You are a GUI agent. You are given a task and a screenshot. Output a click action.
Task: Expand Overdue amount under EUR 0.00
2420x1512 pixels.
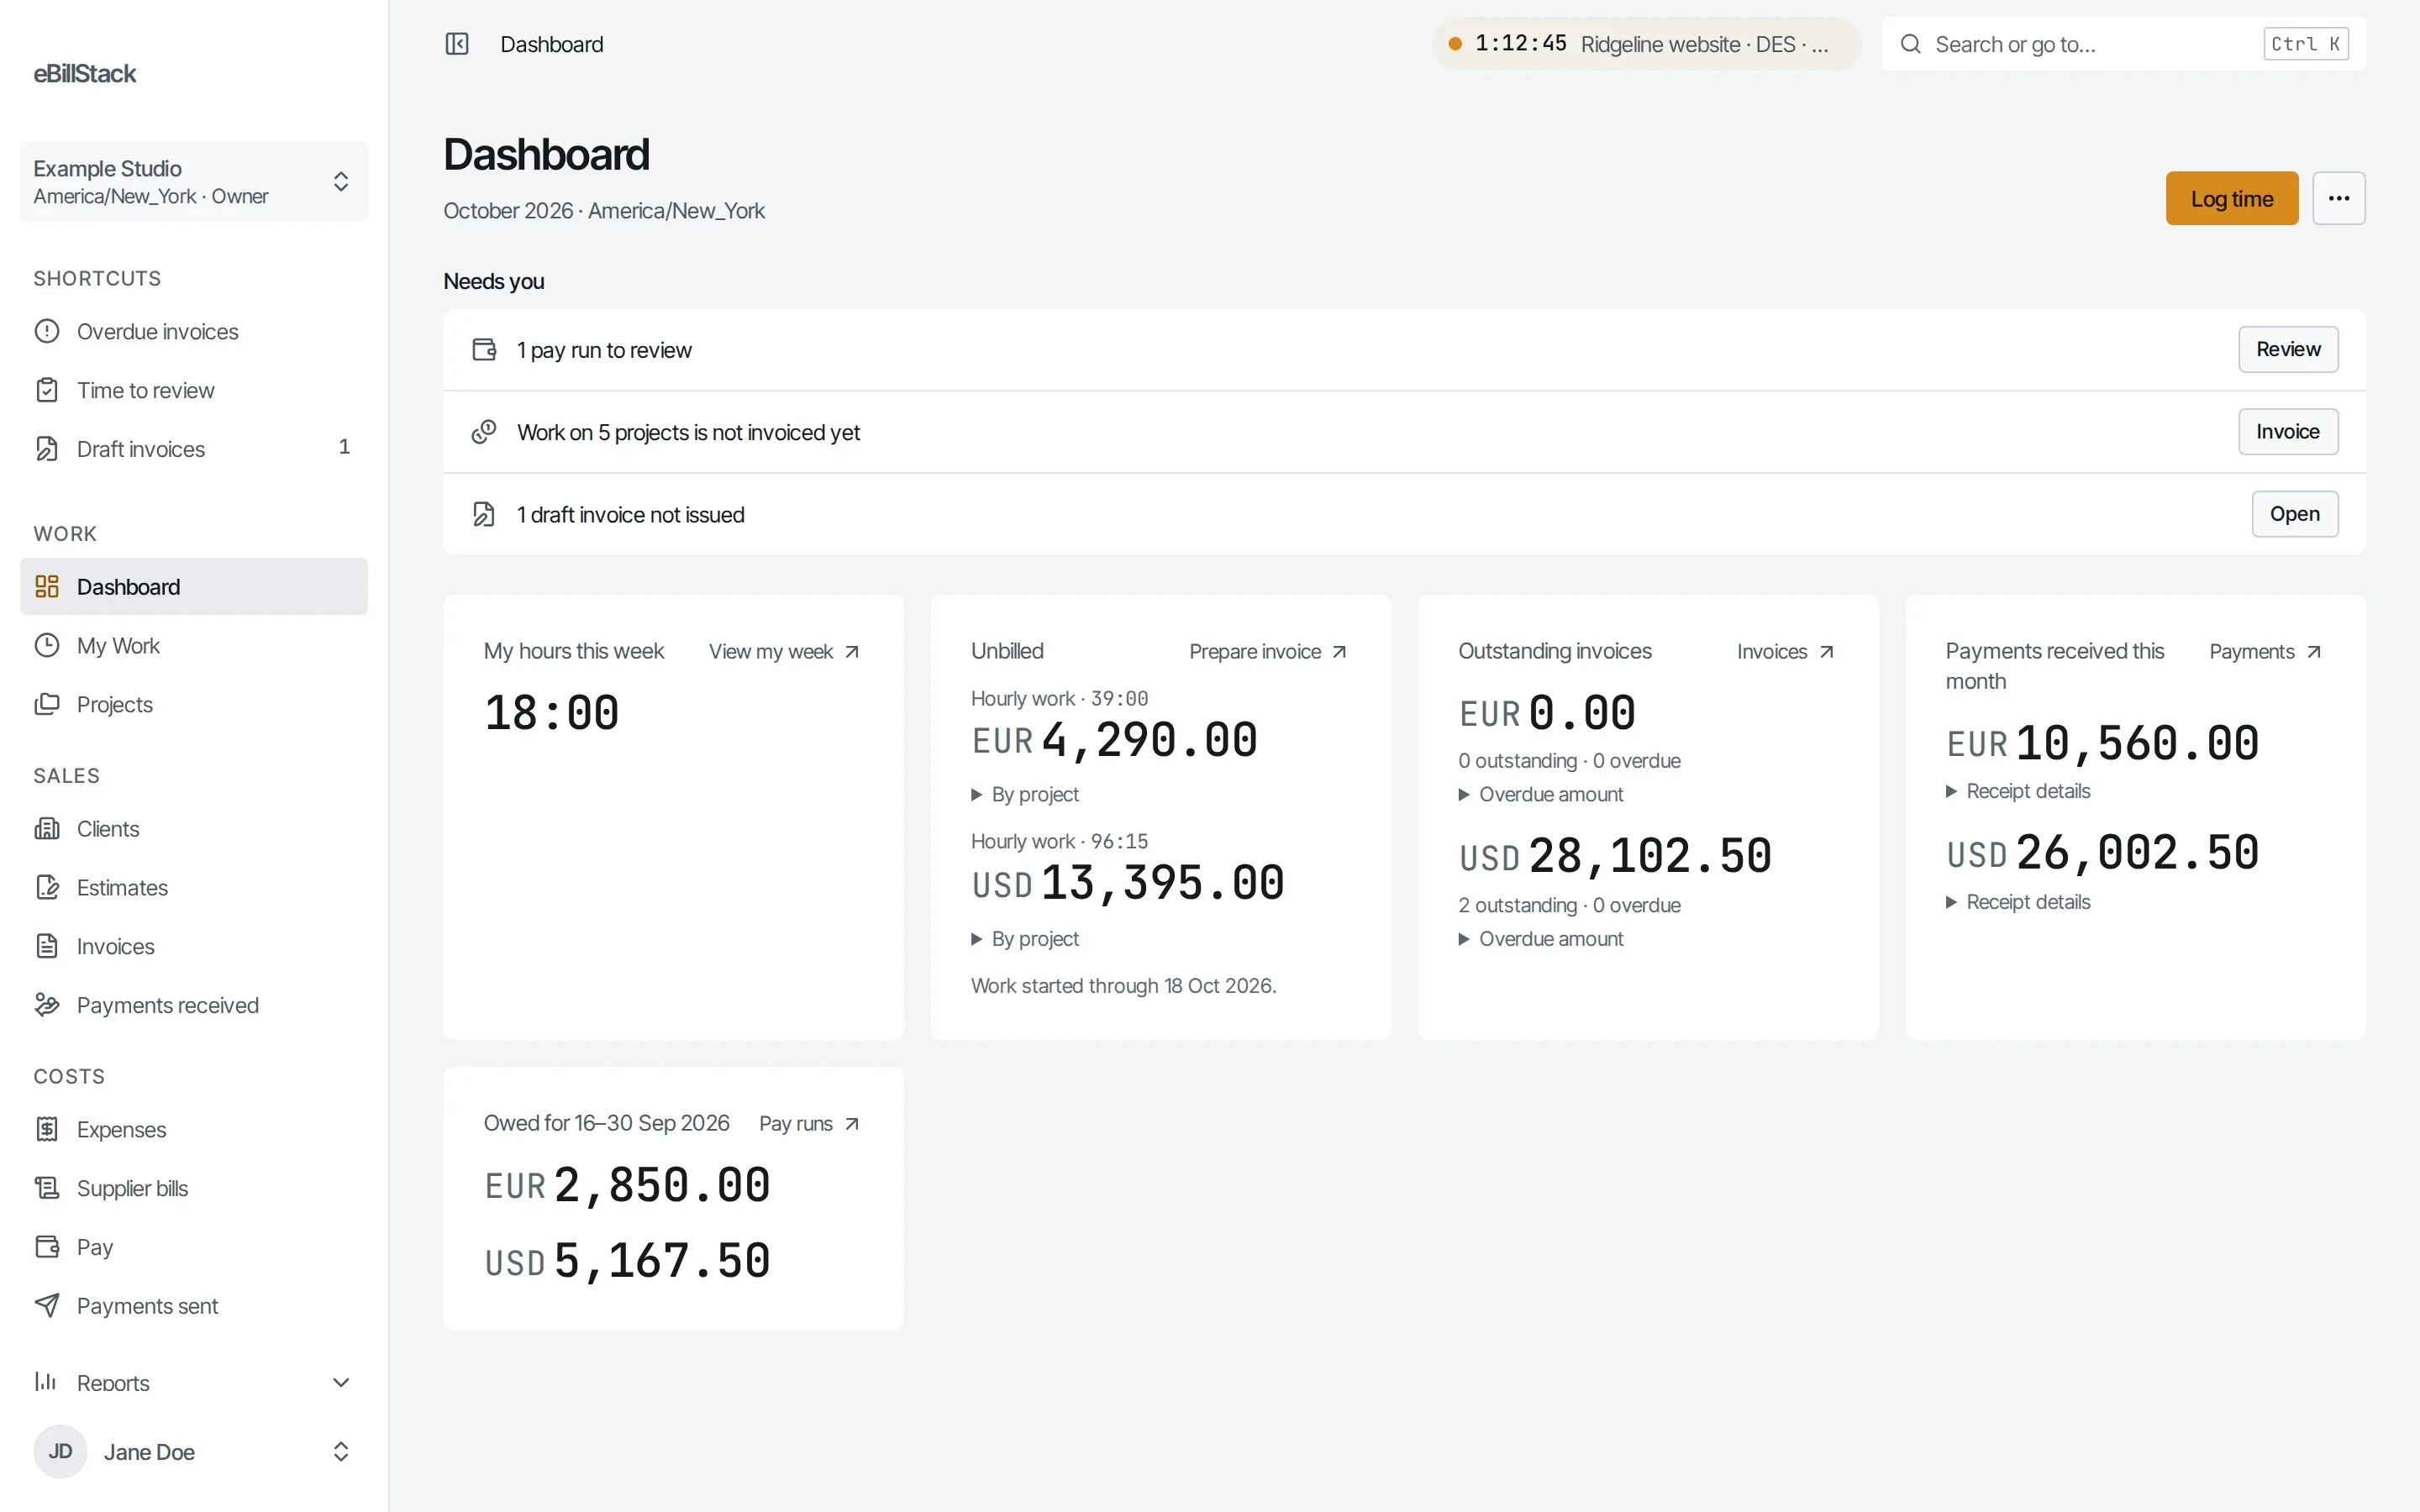pyautogui.click(x=1541, y=795)
